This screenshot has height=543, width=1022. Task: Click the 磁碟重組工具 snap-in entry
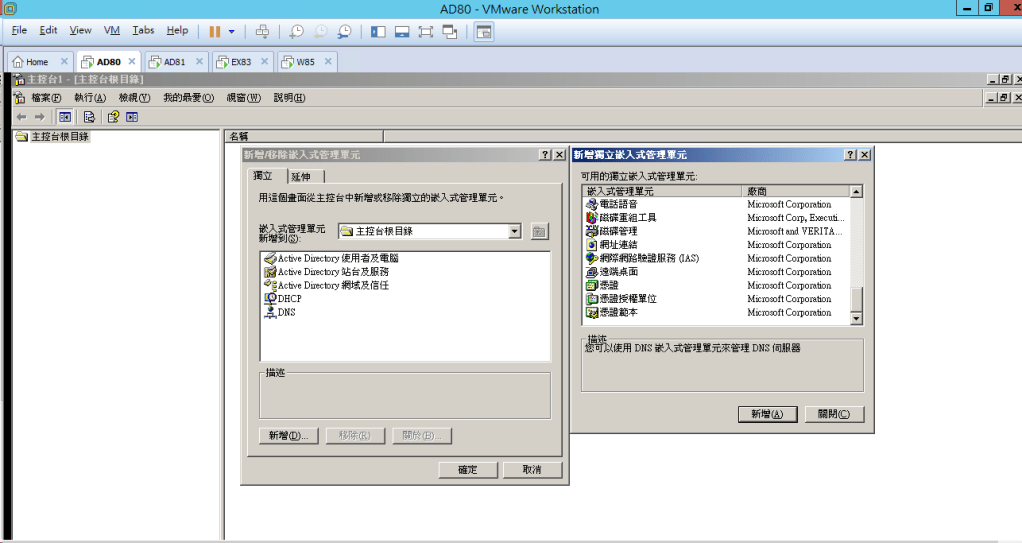(628, 218)
